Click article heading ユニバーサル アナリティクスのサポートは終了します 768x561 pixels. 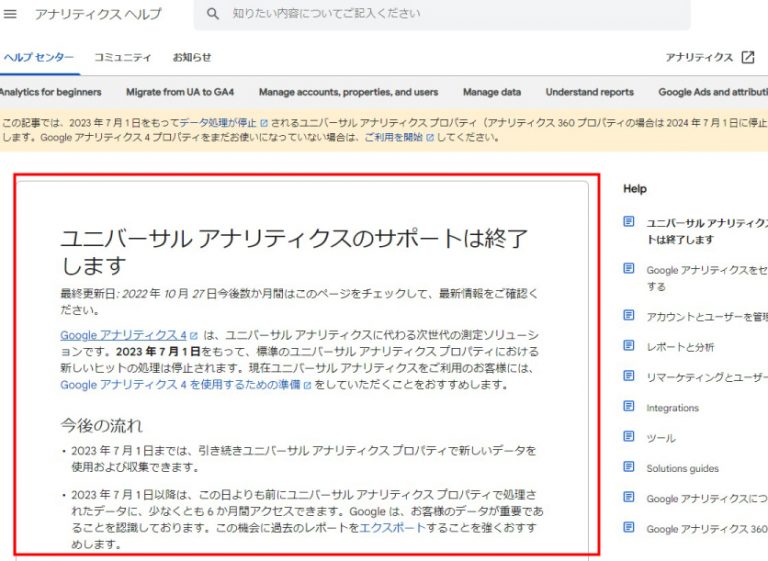tap(294, 252)
